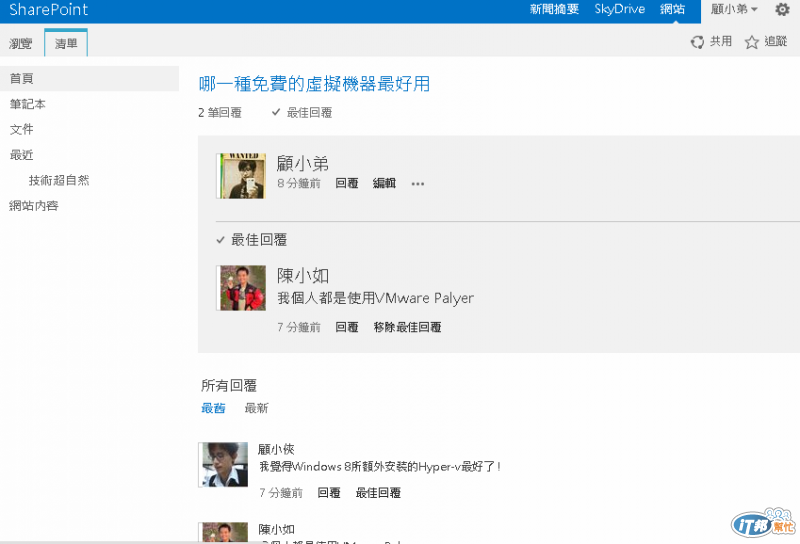Viewport: 800px width, 544px height.
Task: Open the ellipsis menu under 顧小弟's post
Action: tap(418, 184)
